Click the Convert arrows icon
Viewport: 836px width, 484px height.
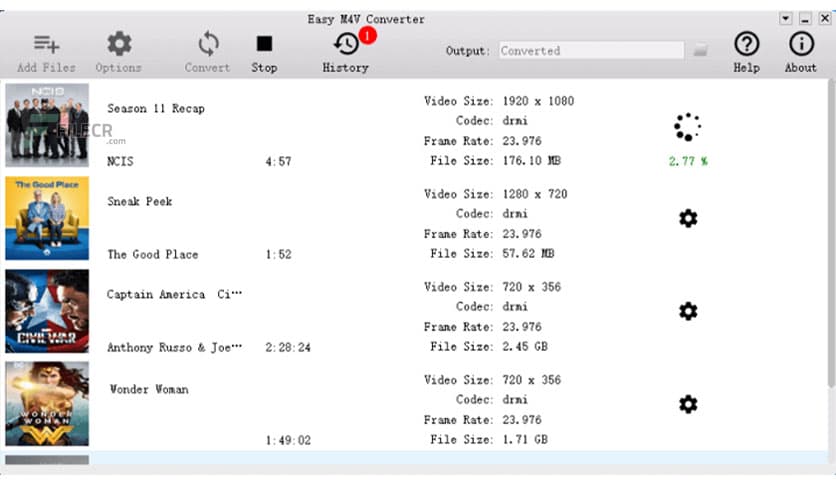(x=208, y=44)
